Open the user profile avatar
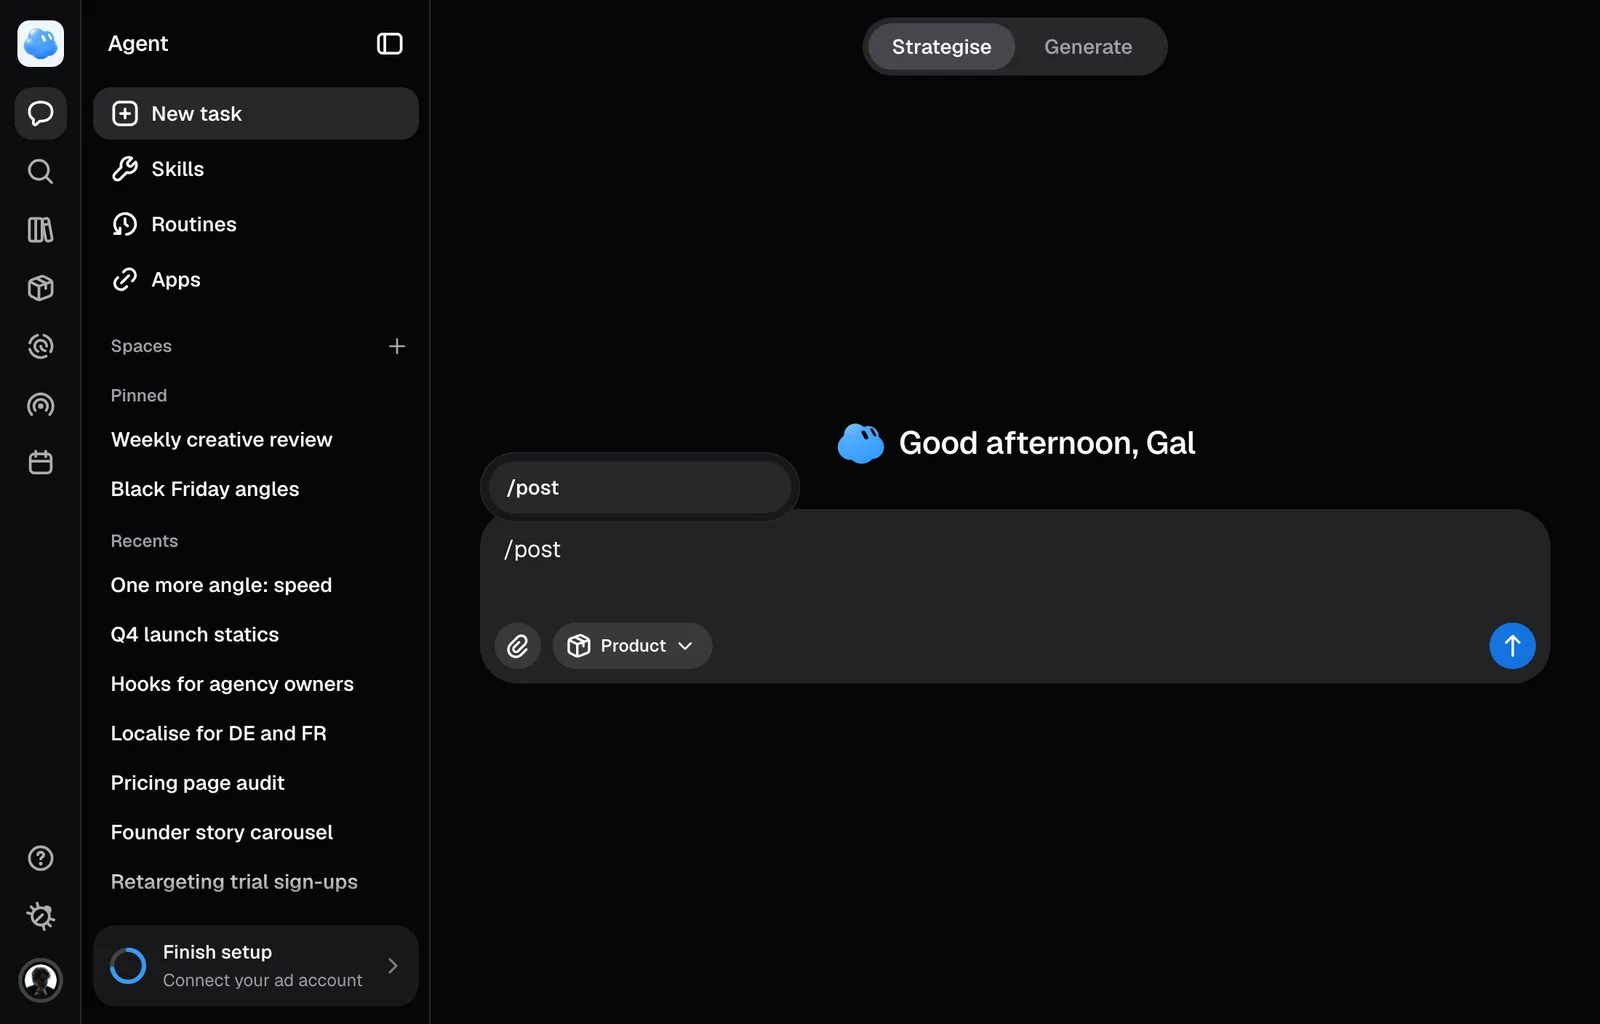Screen dimensions: 1600x1024 pos(41,980)
